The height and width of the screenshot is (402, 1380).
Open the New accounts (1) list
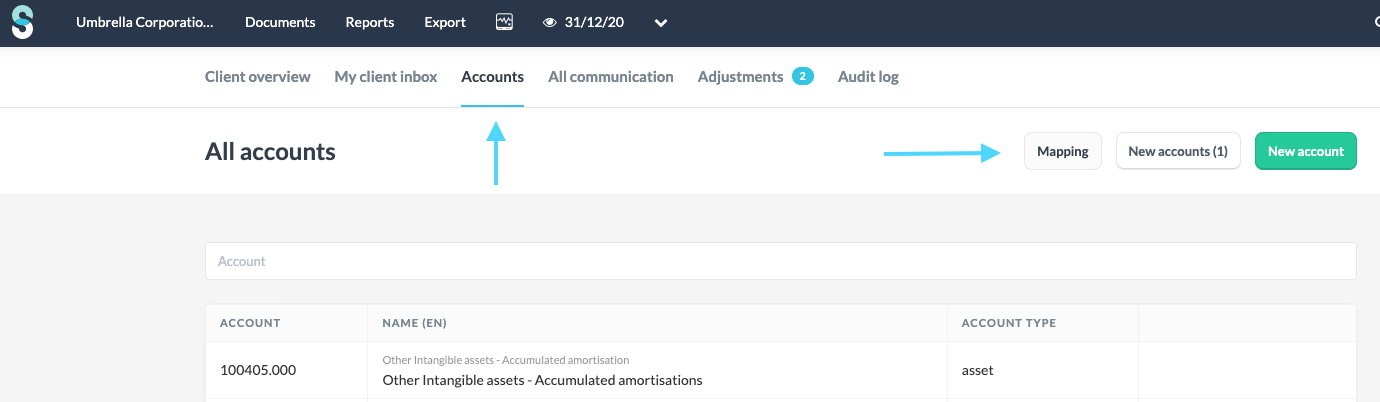(1178, 152)
